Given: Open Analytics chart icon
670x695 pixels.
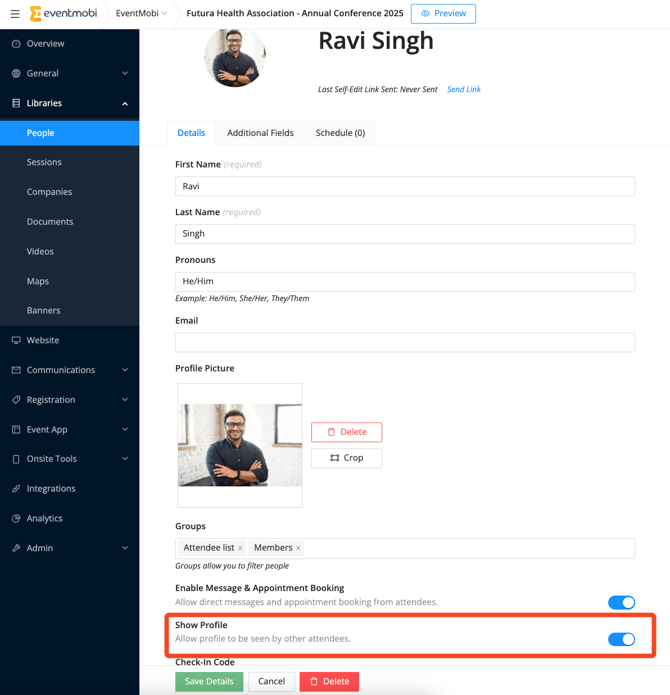Looking at the screenshot, I should pos(16,518).
